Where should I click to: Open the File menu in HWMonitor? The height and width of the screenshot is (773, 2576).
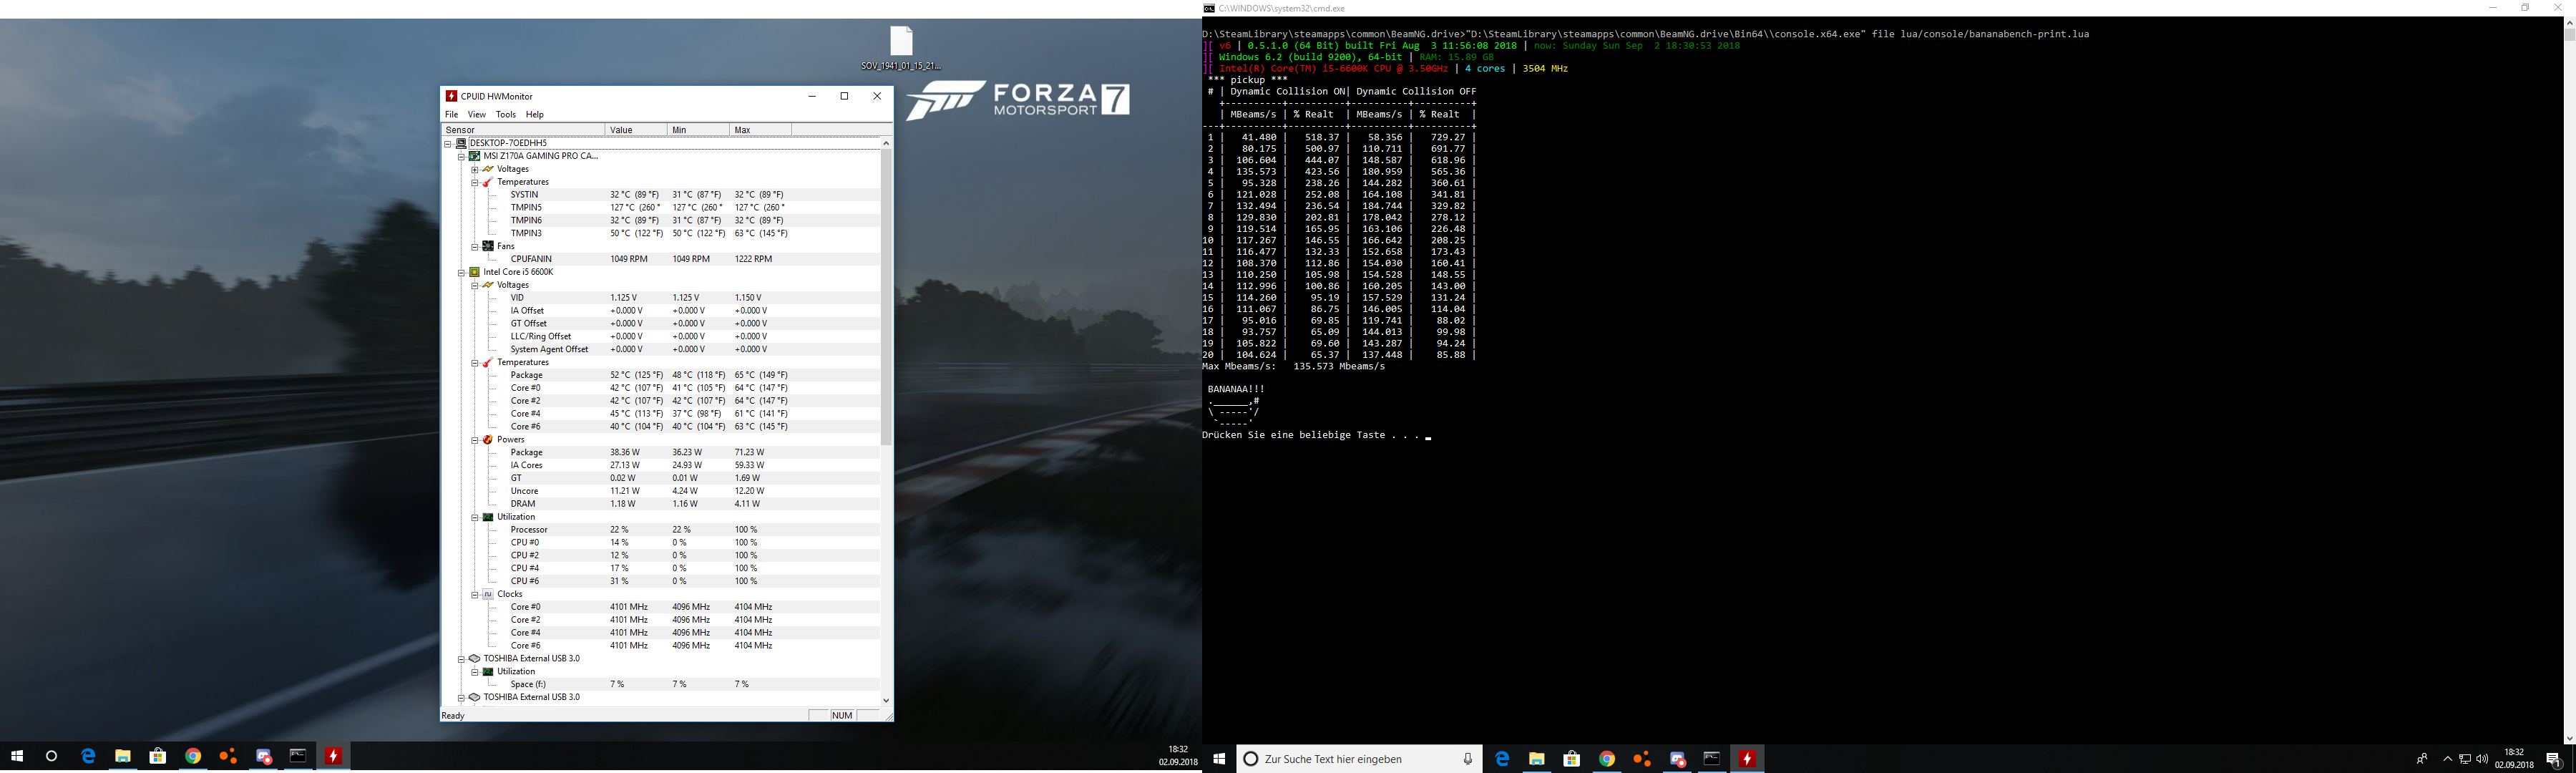click(451, 114)
